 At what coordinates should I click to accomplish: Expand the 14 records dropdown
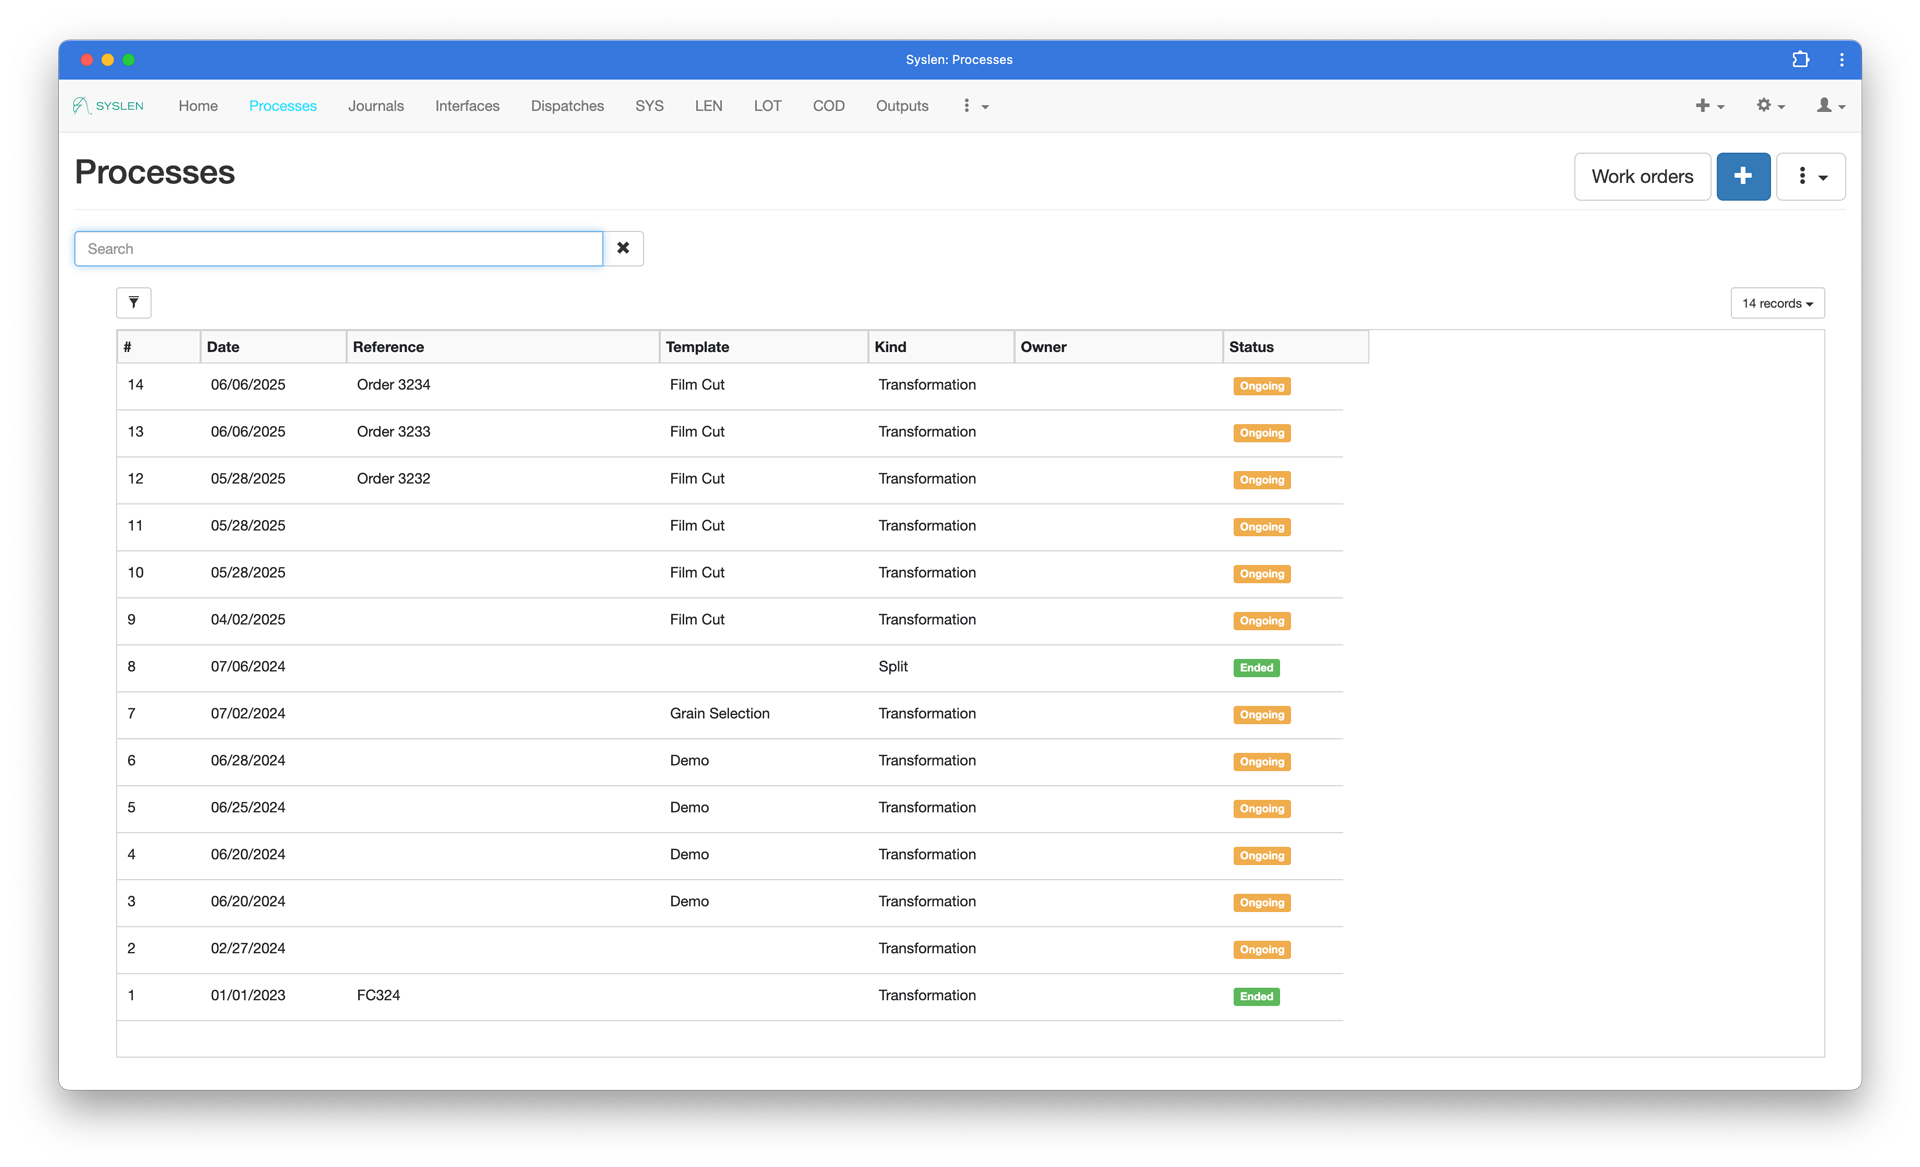[x=1777, y=303]
